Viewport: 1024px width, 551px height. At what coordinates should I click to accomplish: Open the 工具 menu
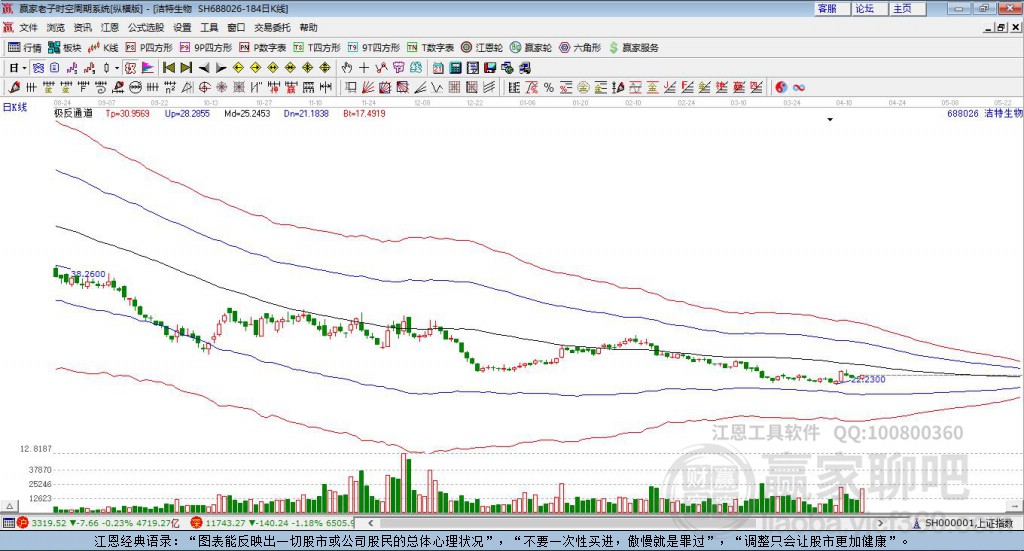(209, 27)
